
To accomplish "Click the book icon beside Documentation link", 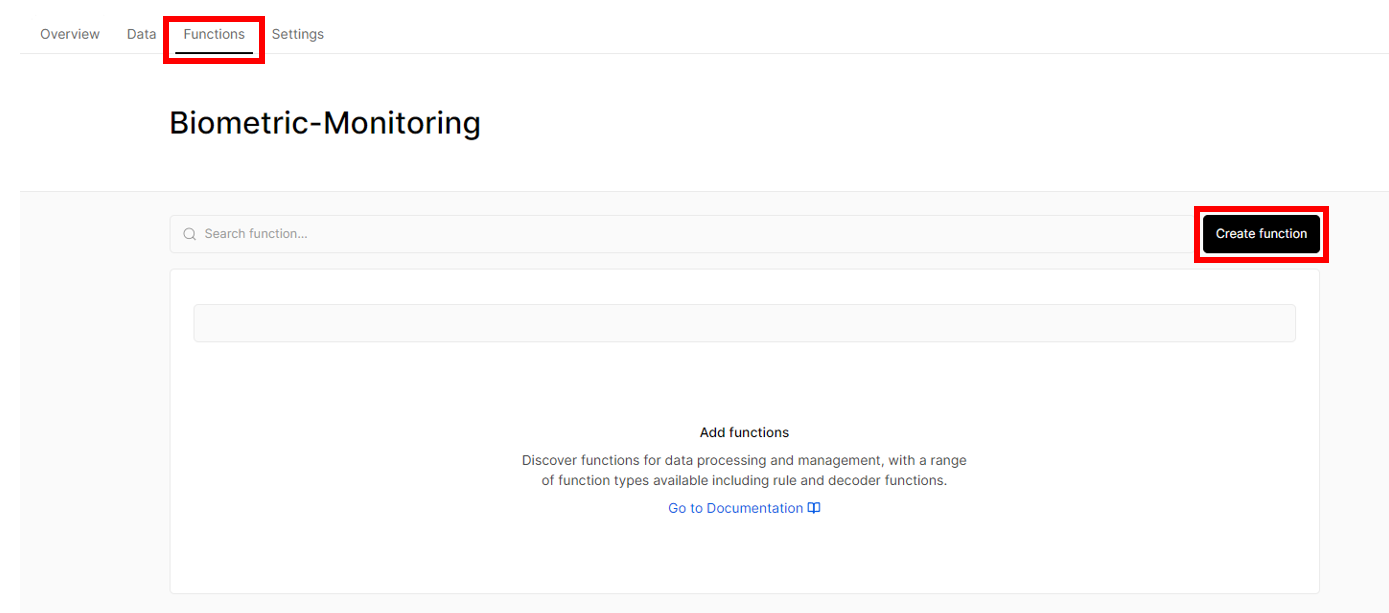I will 814,508.
